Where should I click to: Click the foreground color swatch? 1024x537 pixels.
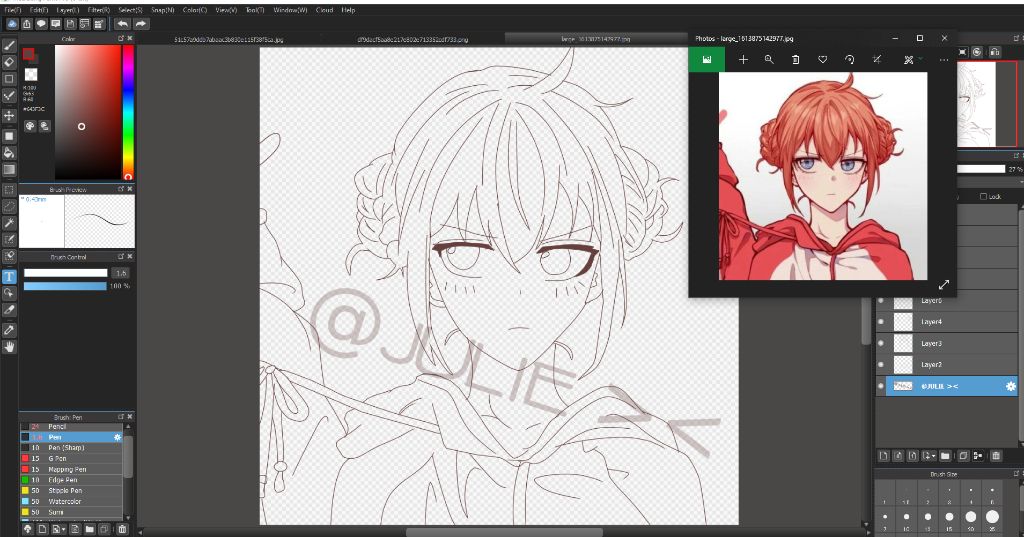[x=28, y=54]
